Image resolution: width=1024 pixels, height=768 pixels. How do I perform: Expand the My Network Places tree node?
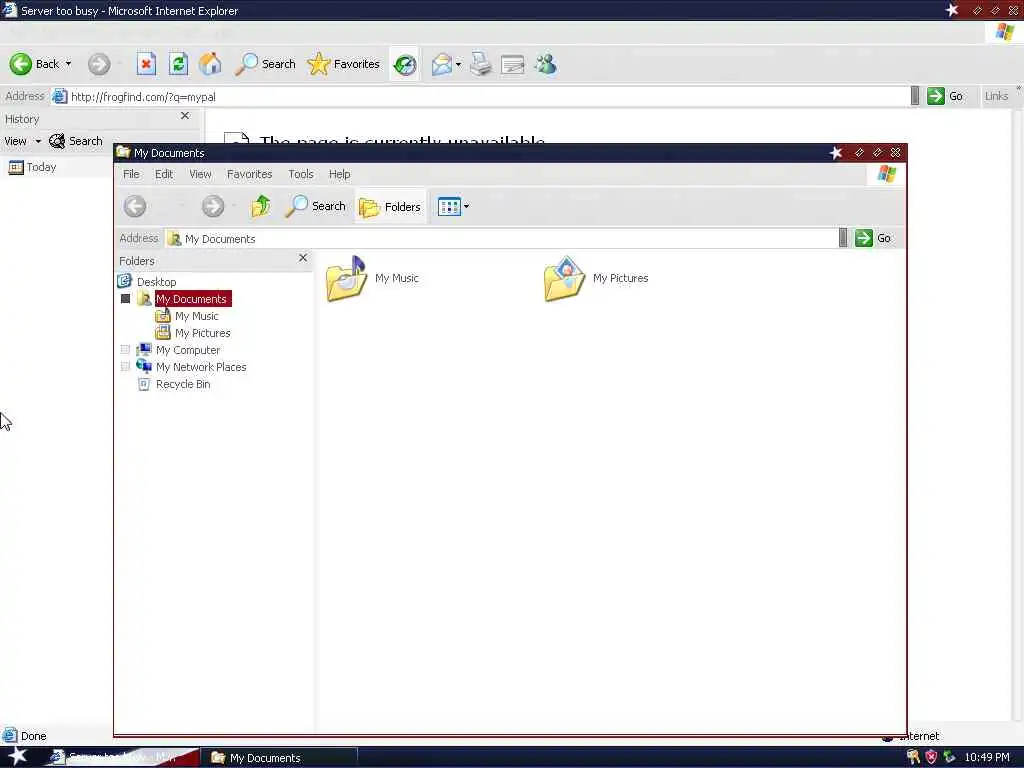click(125, 366)
